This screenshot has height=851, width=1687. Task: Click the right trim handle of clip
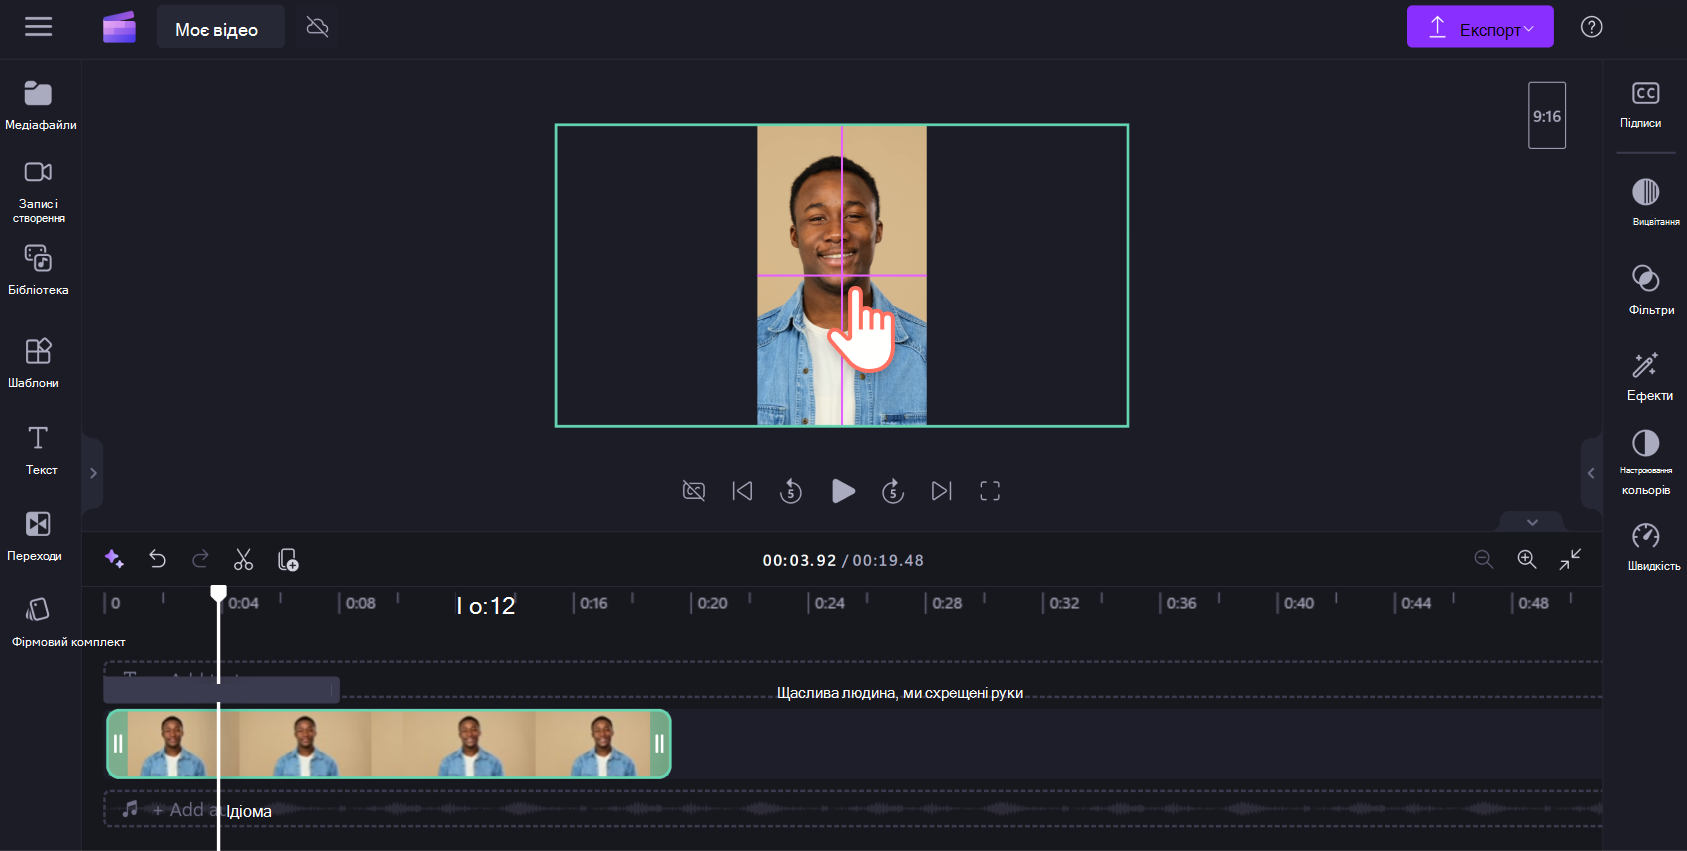coord(659,744)
